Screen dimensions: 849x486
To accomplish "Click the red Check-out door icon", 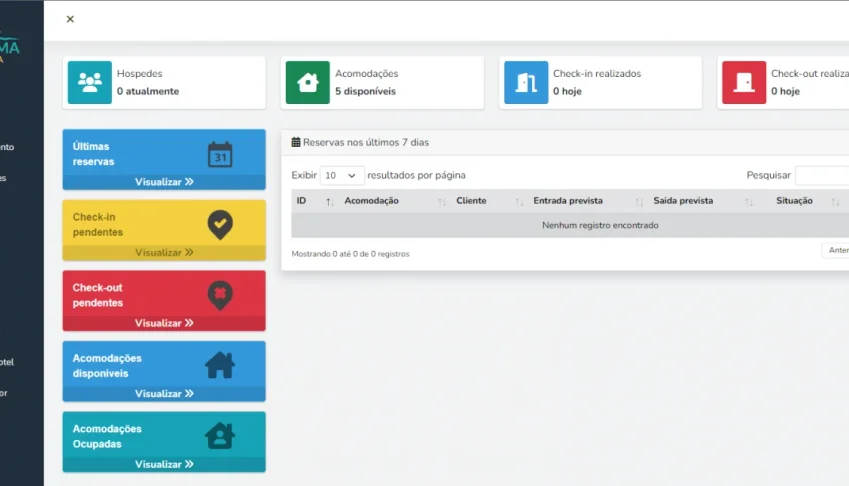I will pos(744,82).
